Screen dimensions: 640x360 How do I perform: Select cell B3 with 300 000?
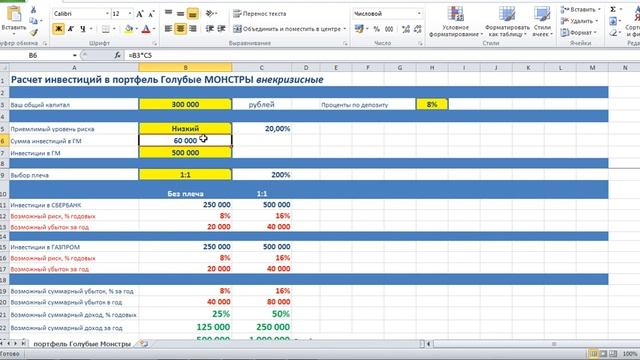(x=185, y=104)
